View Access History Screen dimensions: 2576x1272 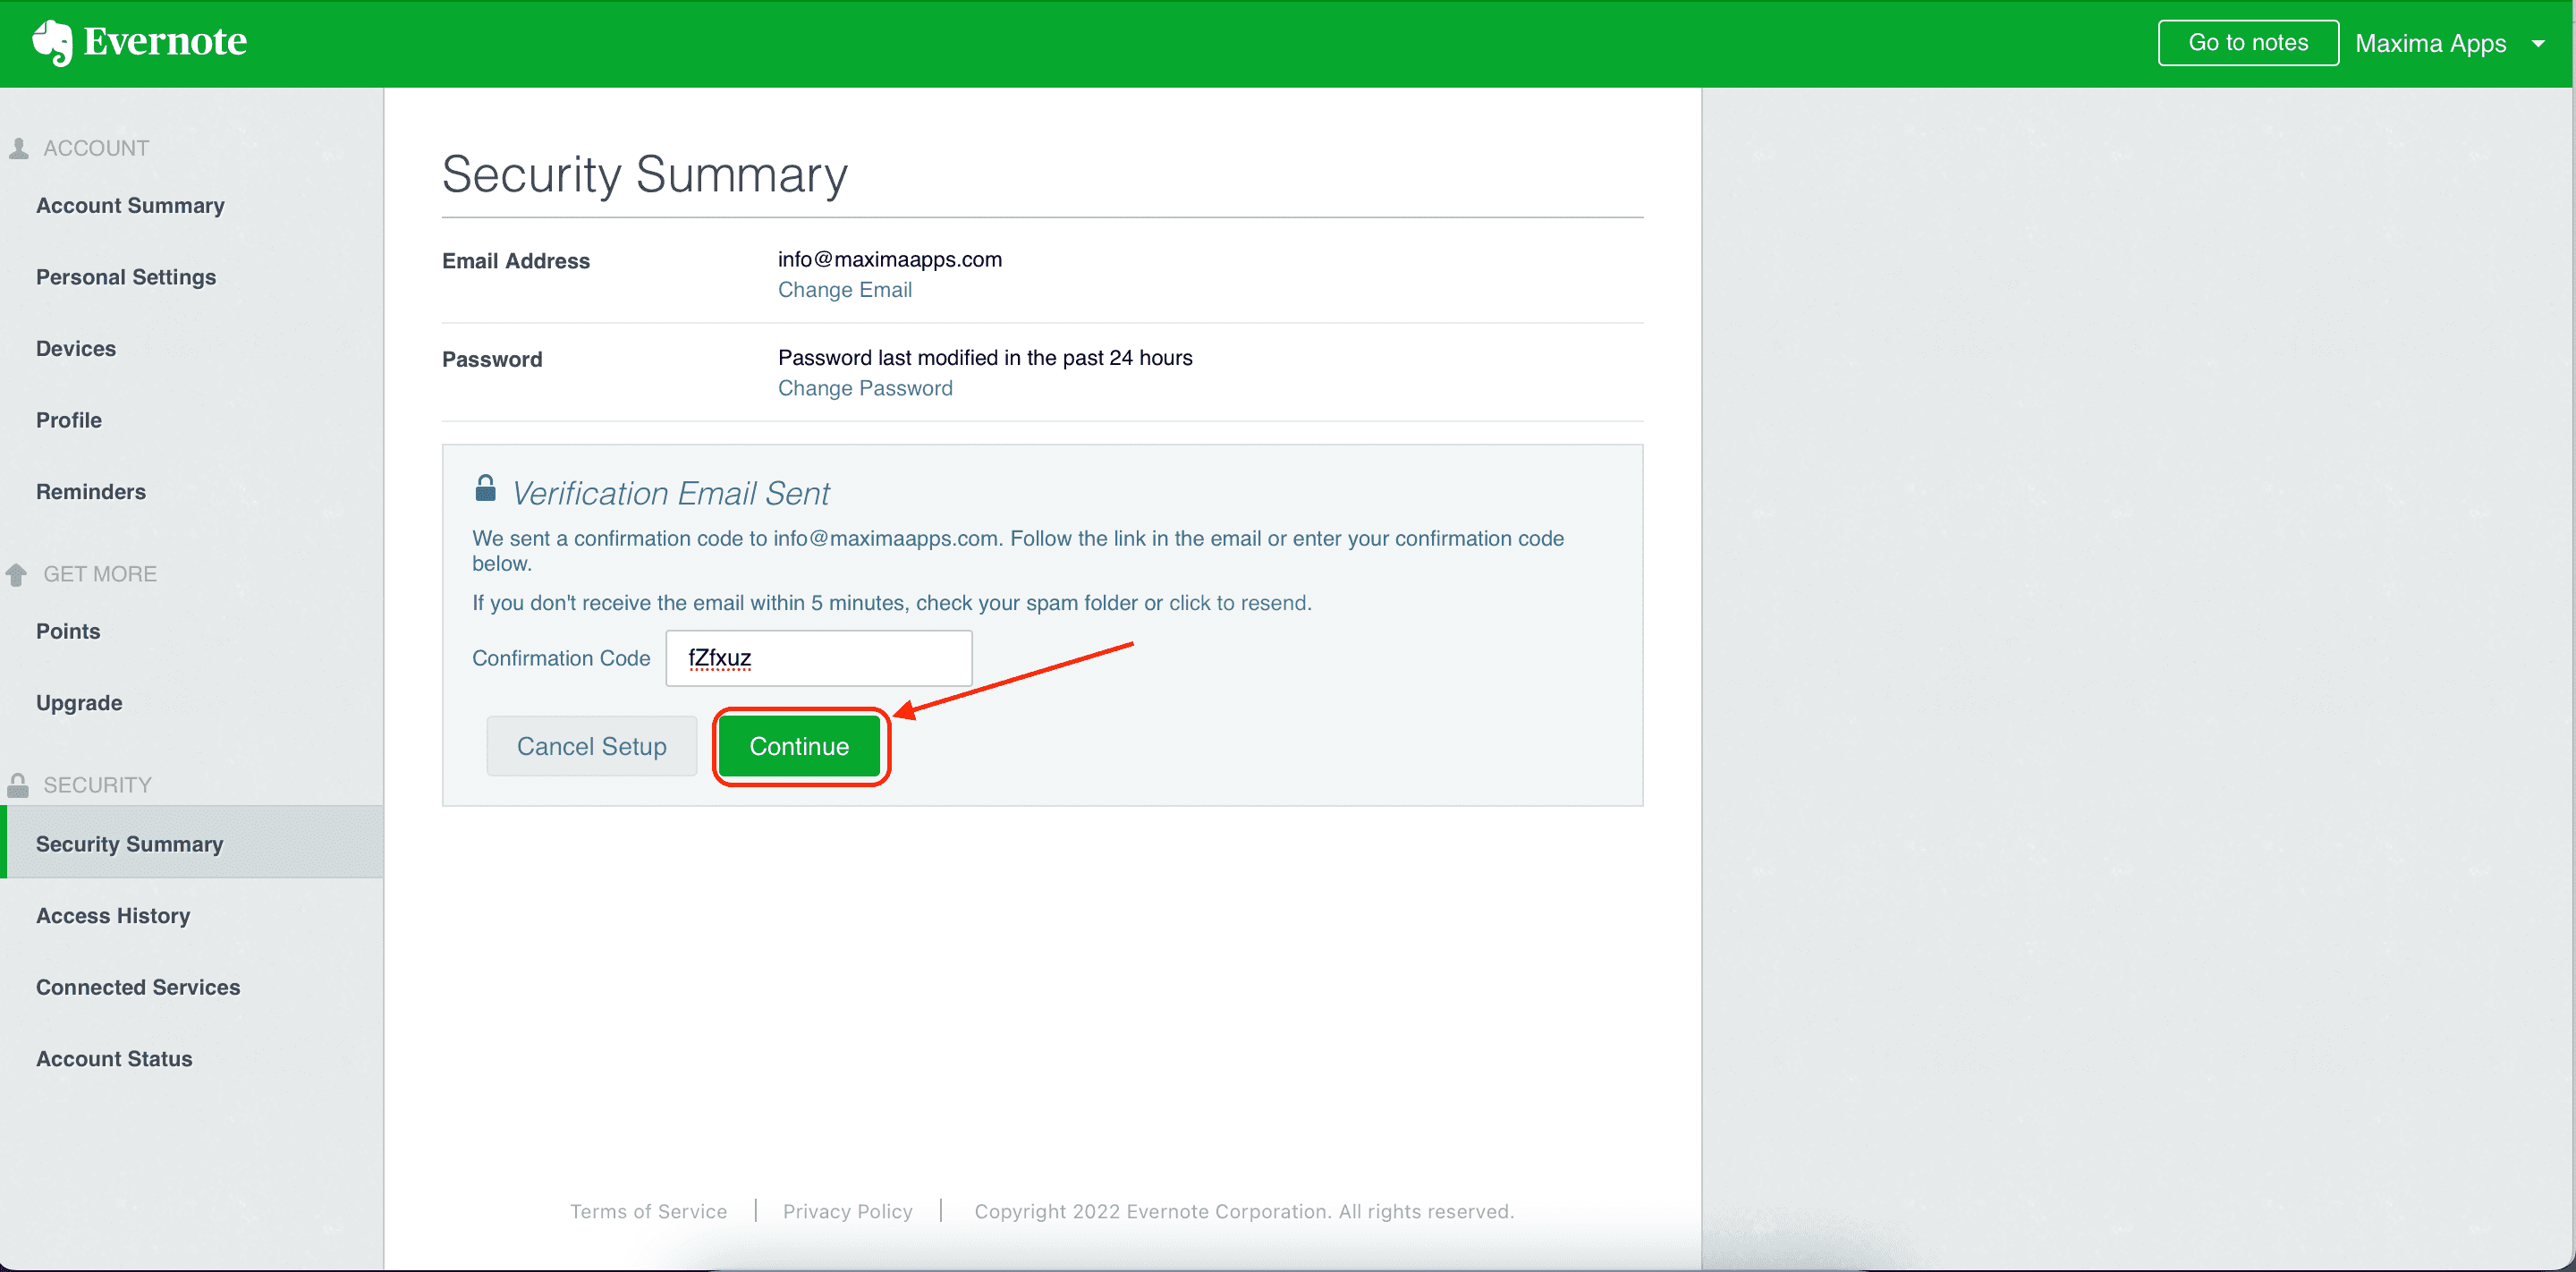(x=113, y=915)
